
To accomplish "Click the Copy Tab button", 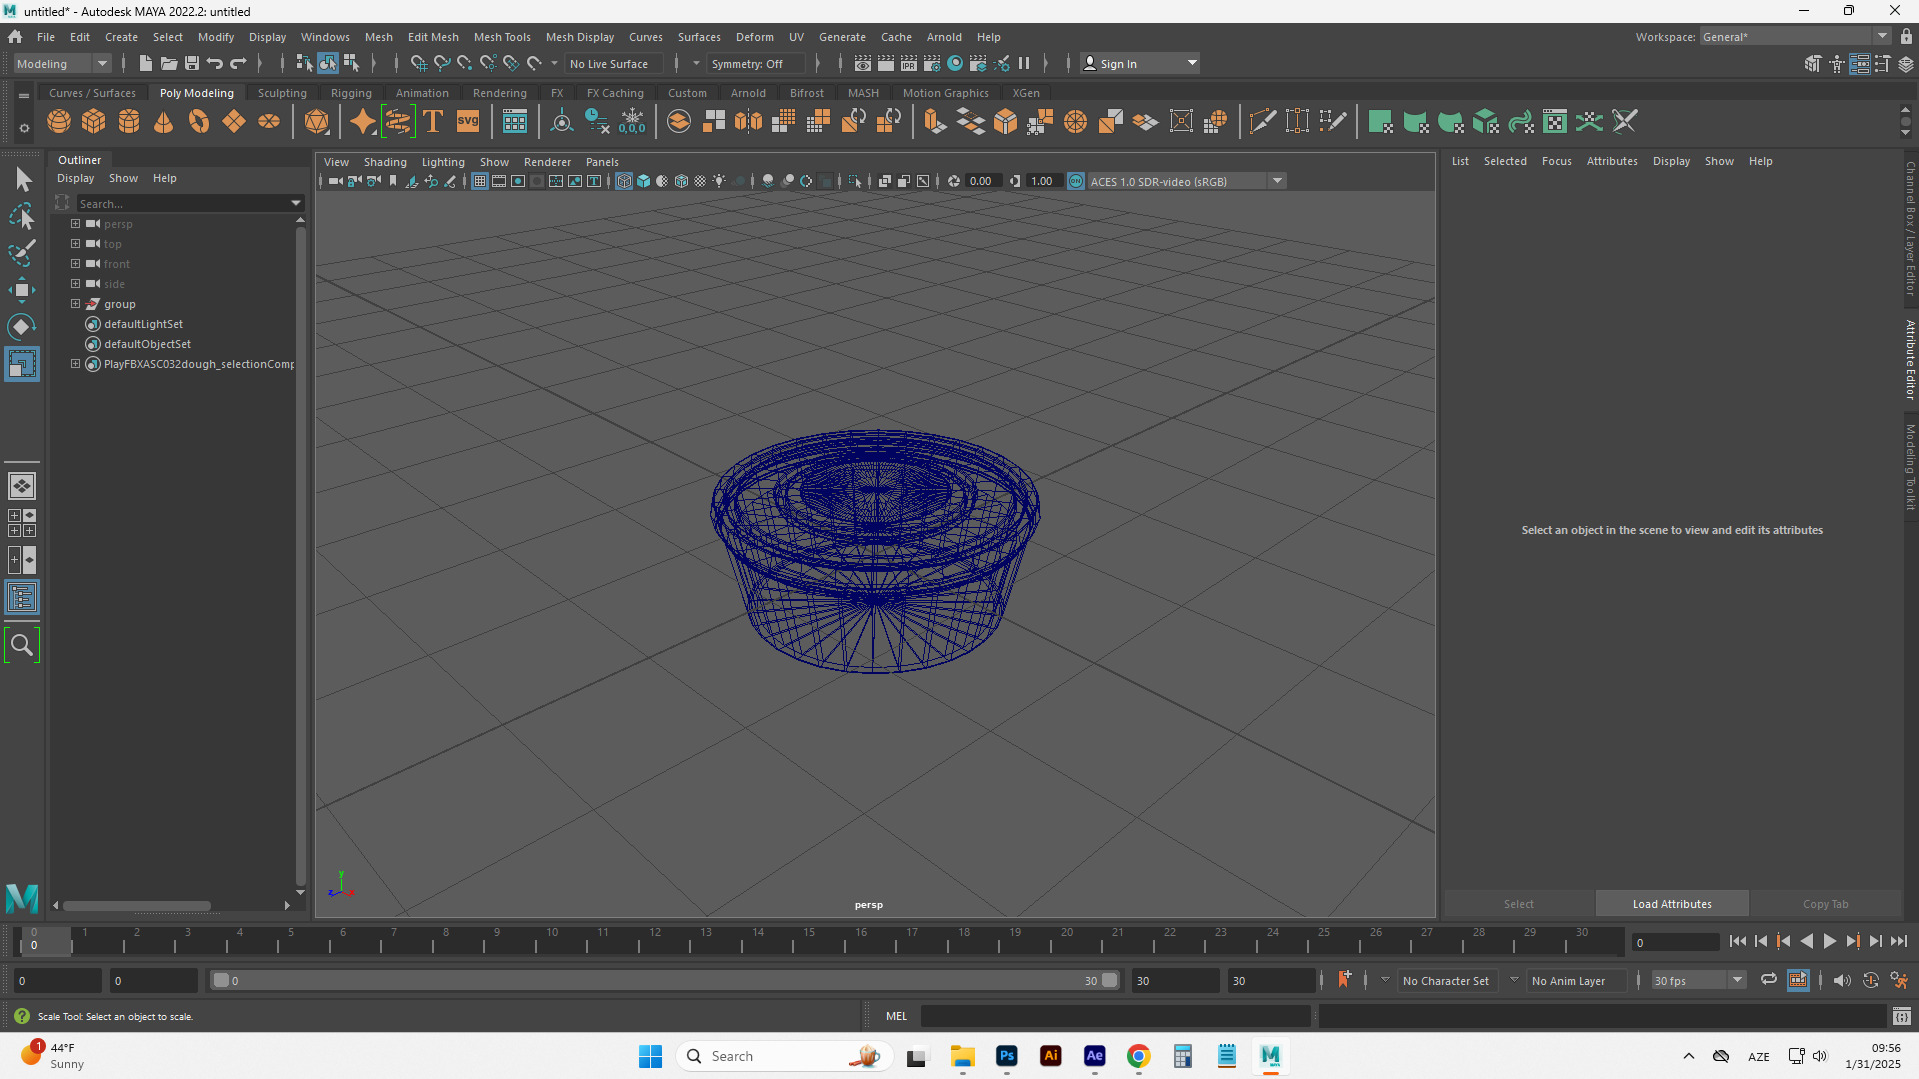I will point(1825,903).
